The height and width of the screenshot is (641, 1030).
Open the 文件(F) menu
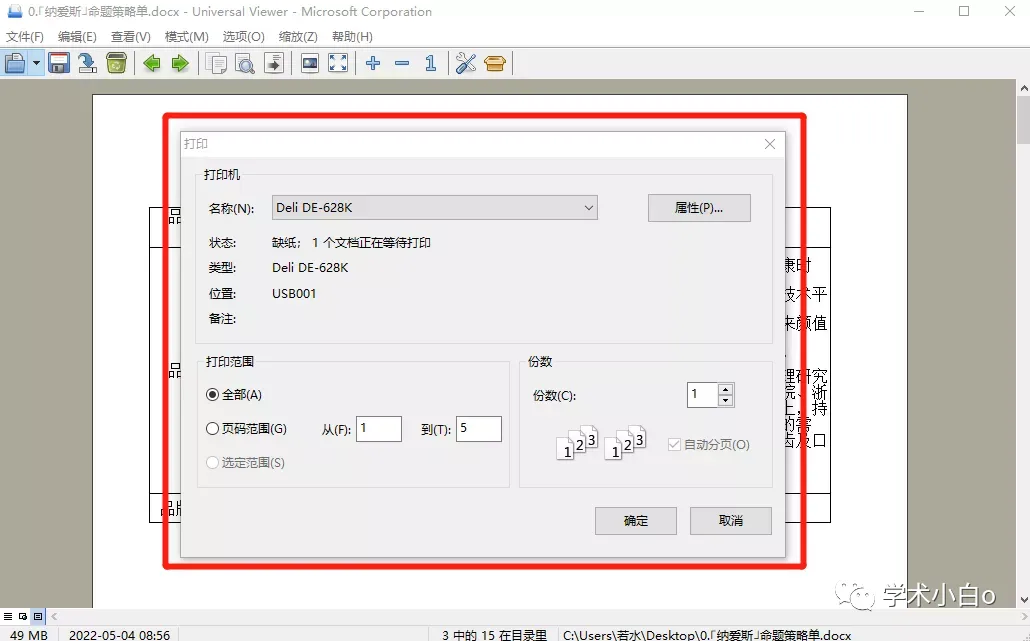[25, 37]
